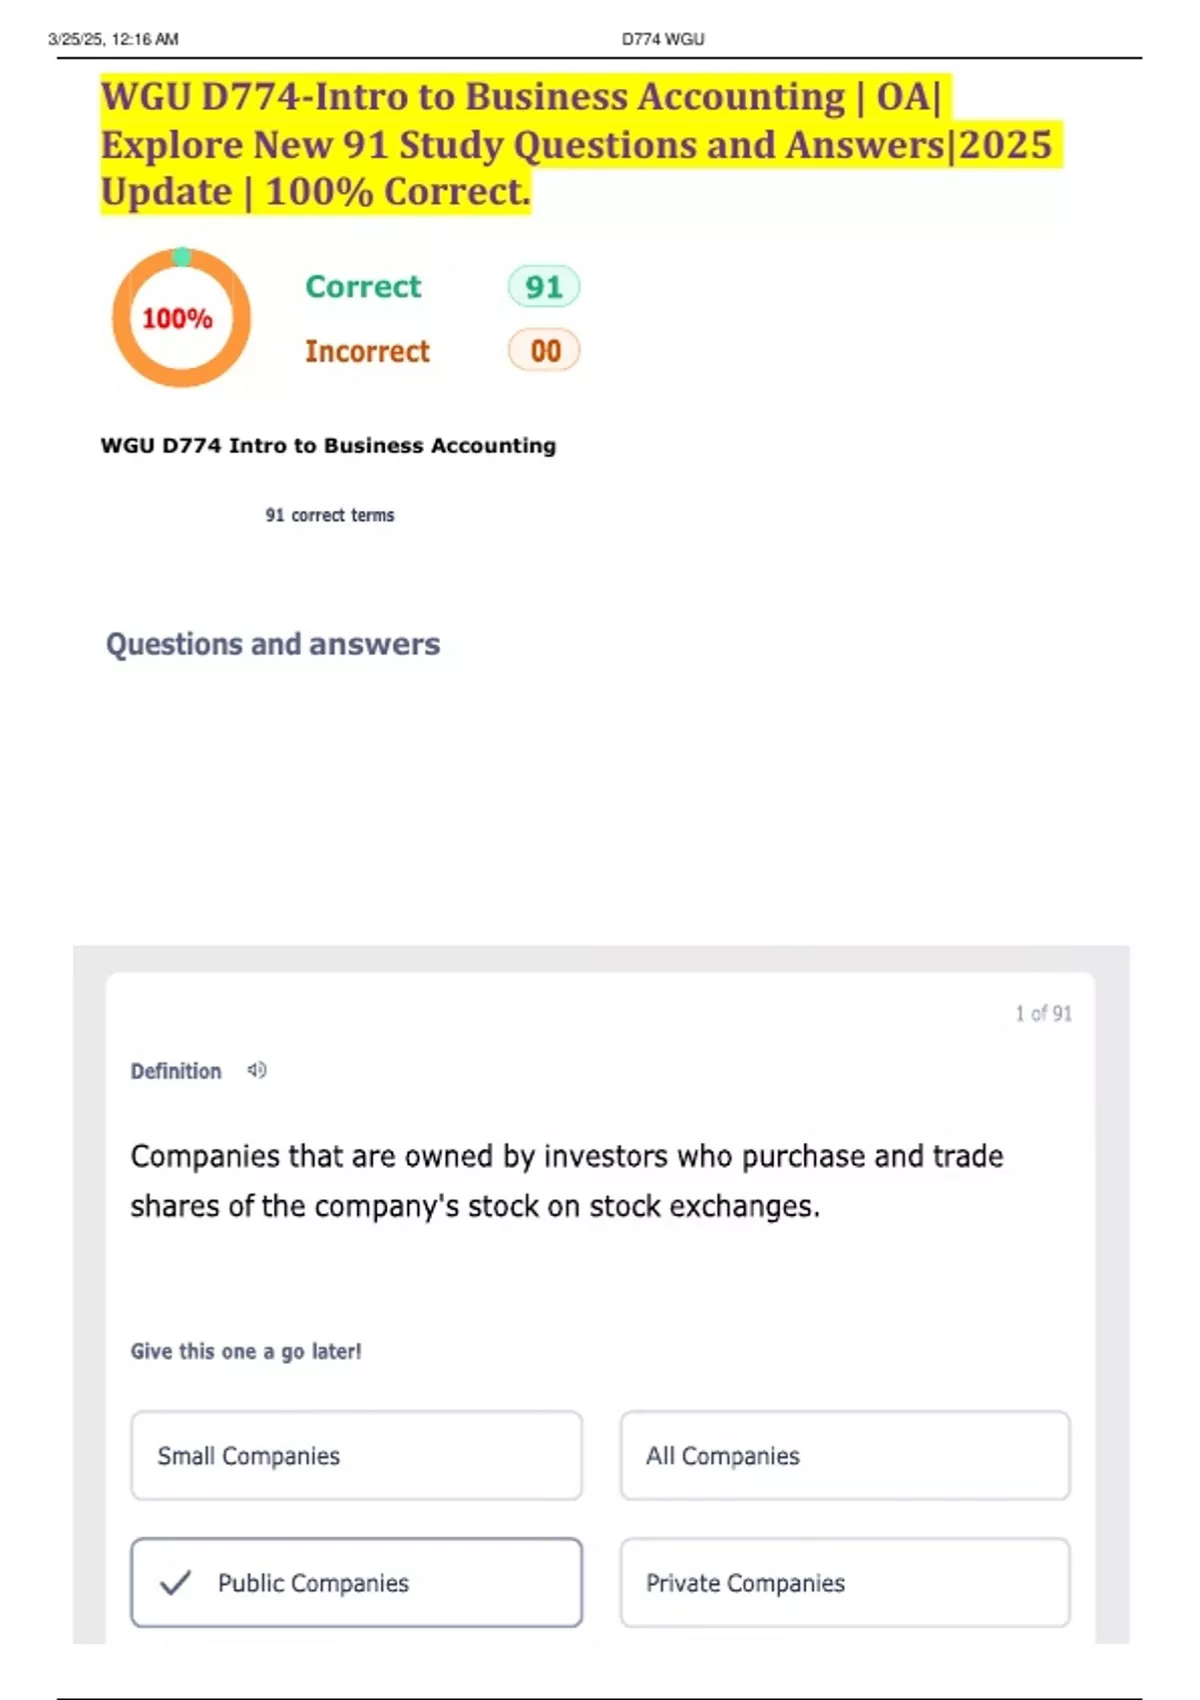Select the Small Companies answer choice
The image size is (1200, 1700).
click(x=355, y=1456)
